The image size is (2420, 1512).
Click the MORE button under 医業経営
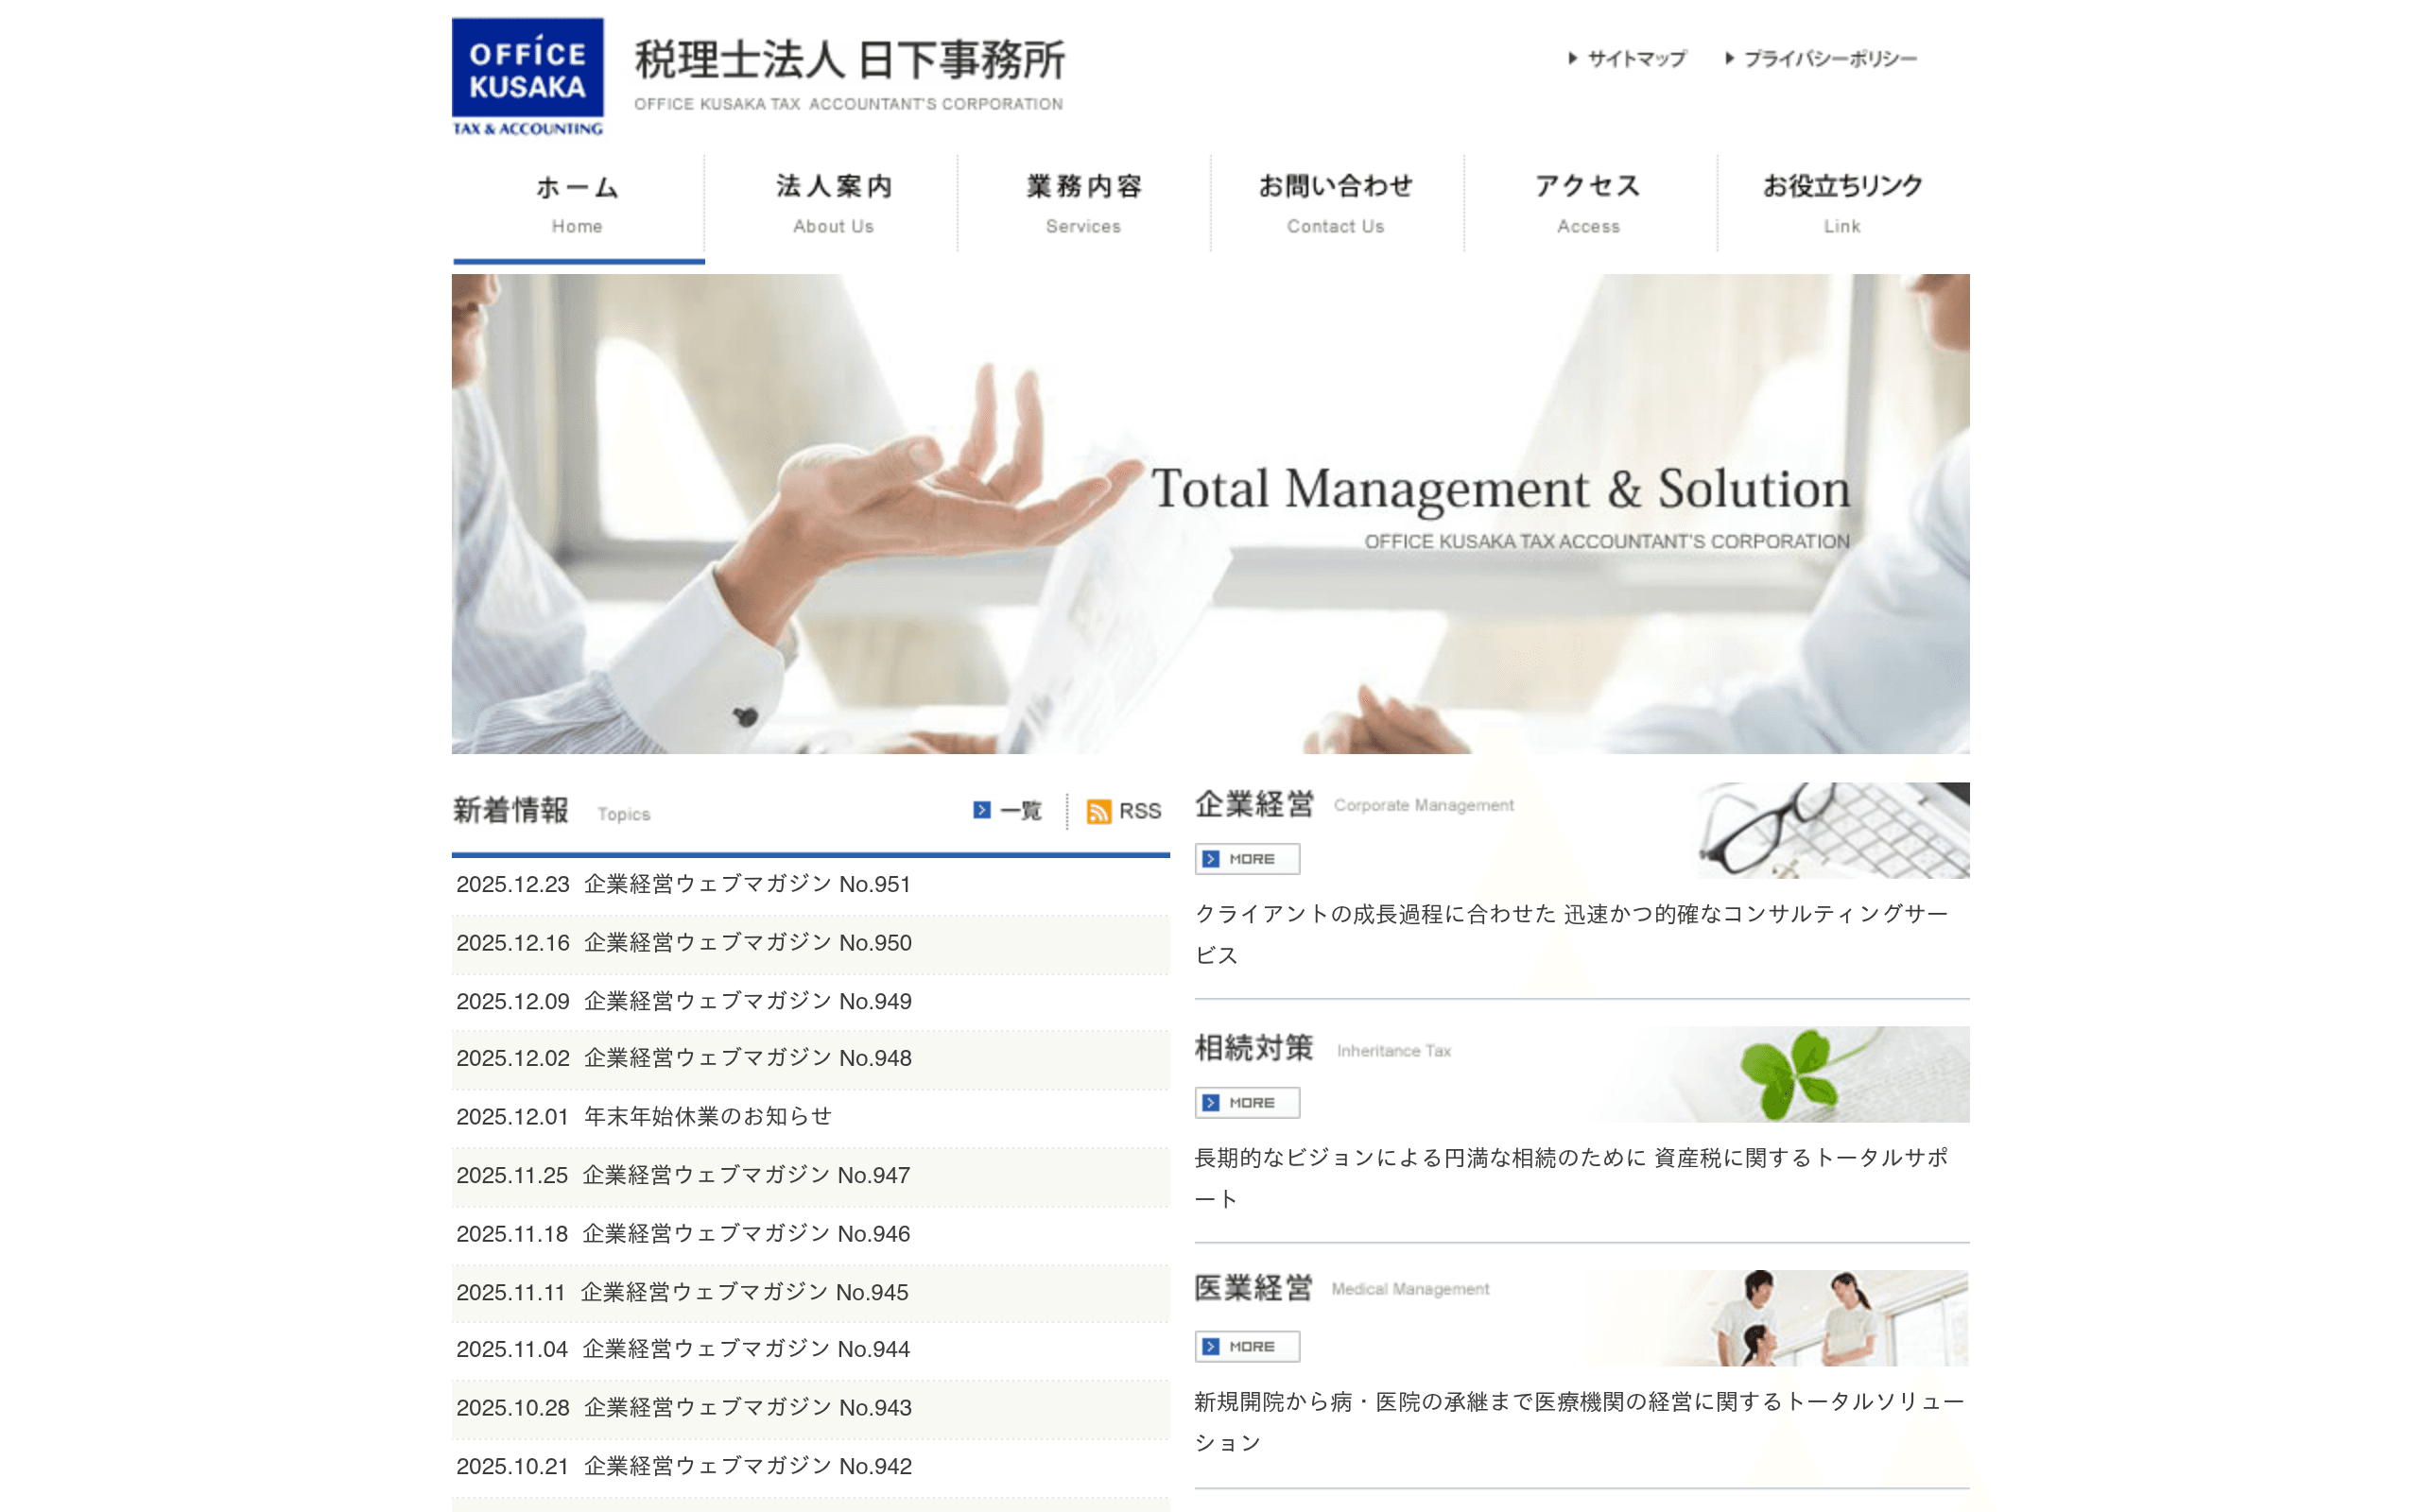click(x=1245, y=1346)
